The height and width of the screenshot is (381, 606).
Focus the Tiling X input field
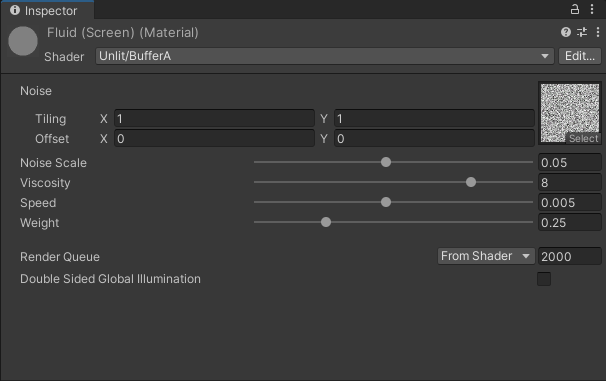point(214,119)
